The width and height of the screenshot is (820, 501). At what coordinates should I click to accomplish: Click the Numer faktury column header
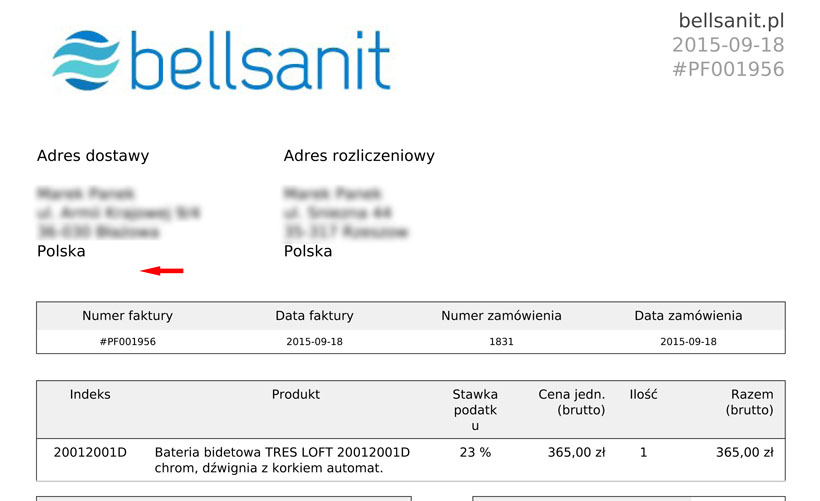127,316
